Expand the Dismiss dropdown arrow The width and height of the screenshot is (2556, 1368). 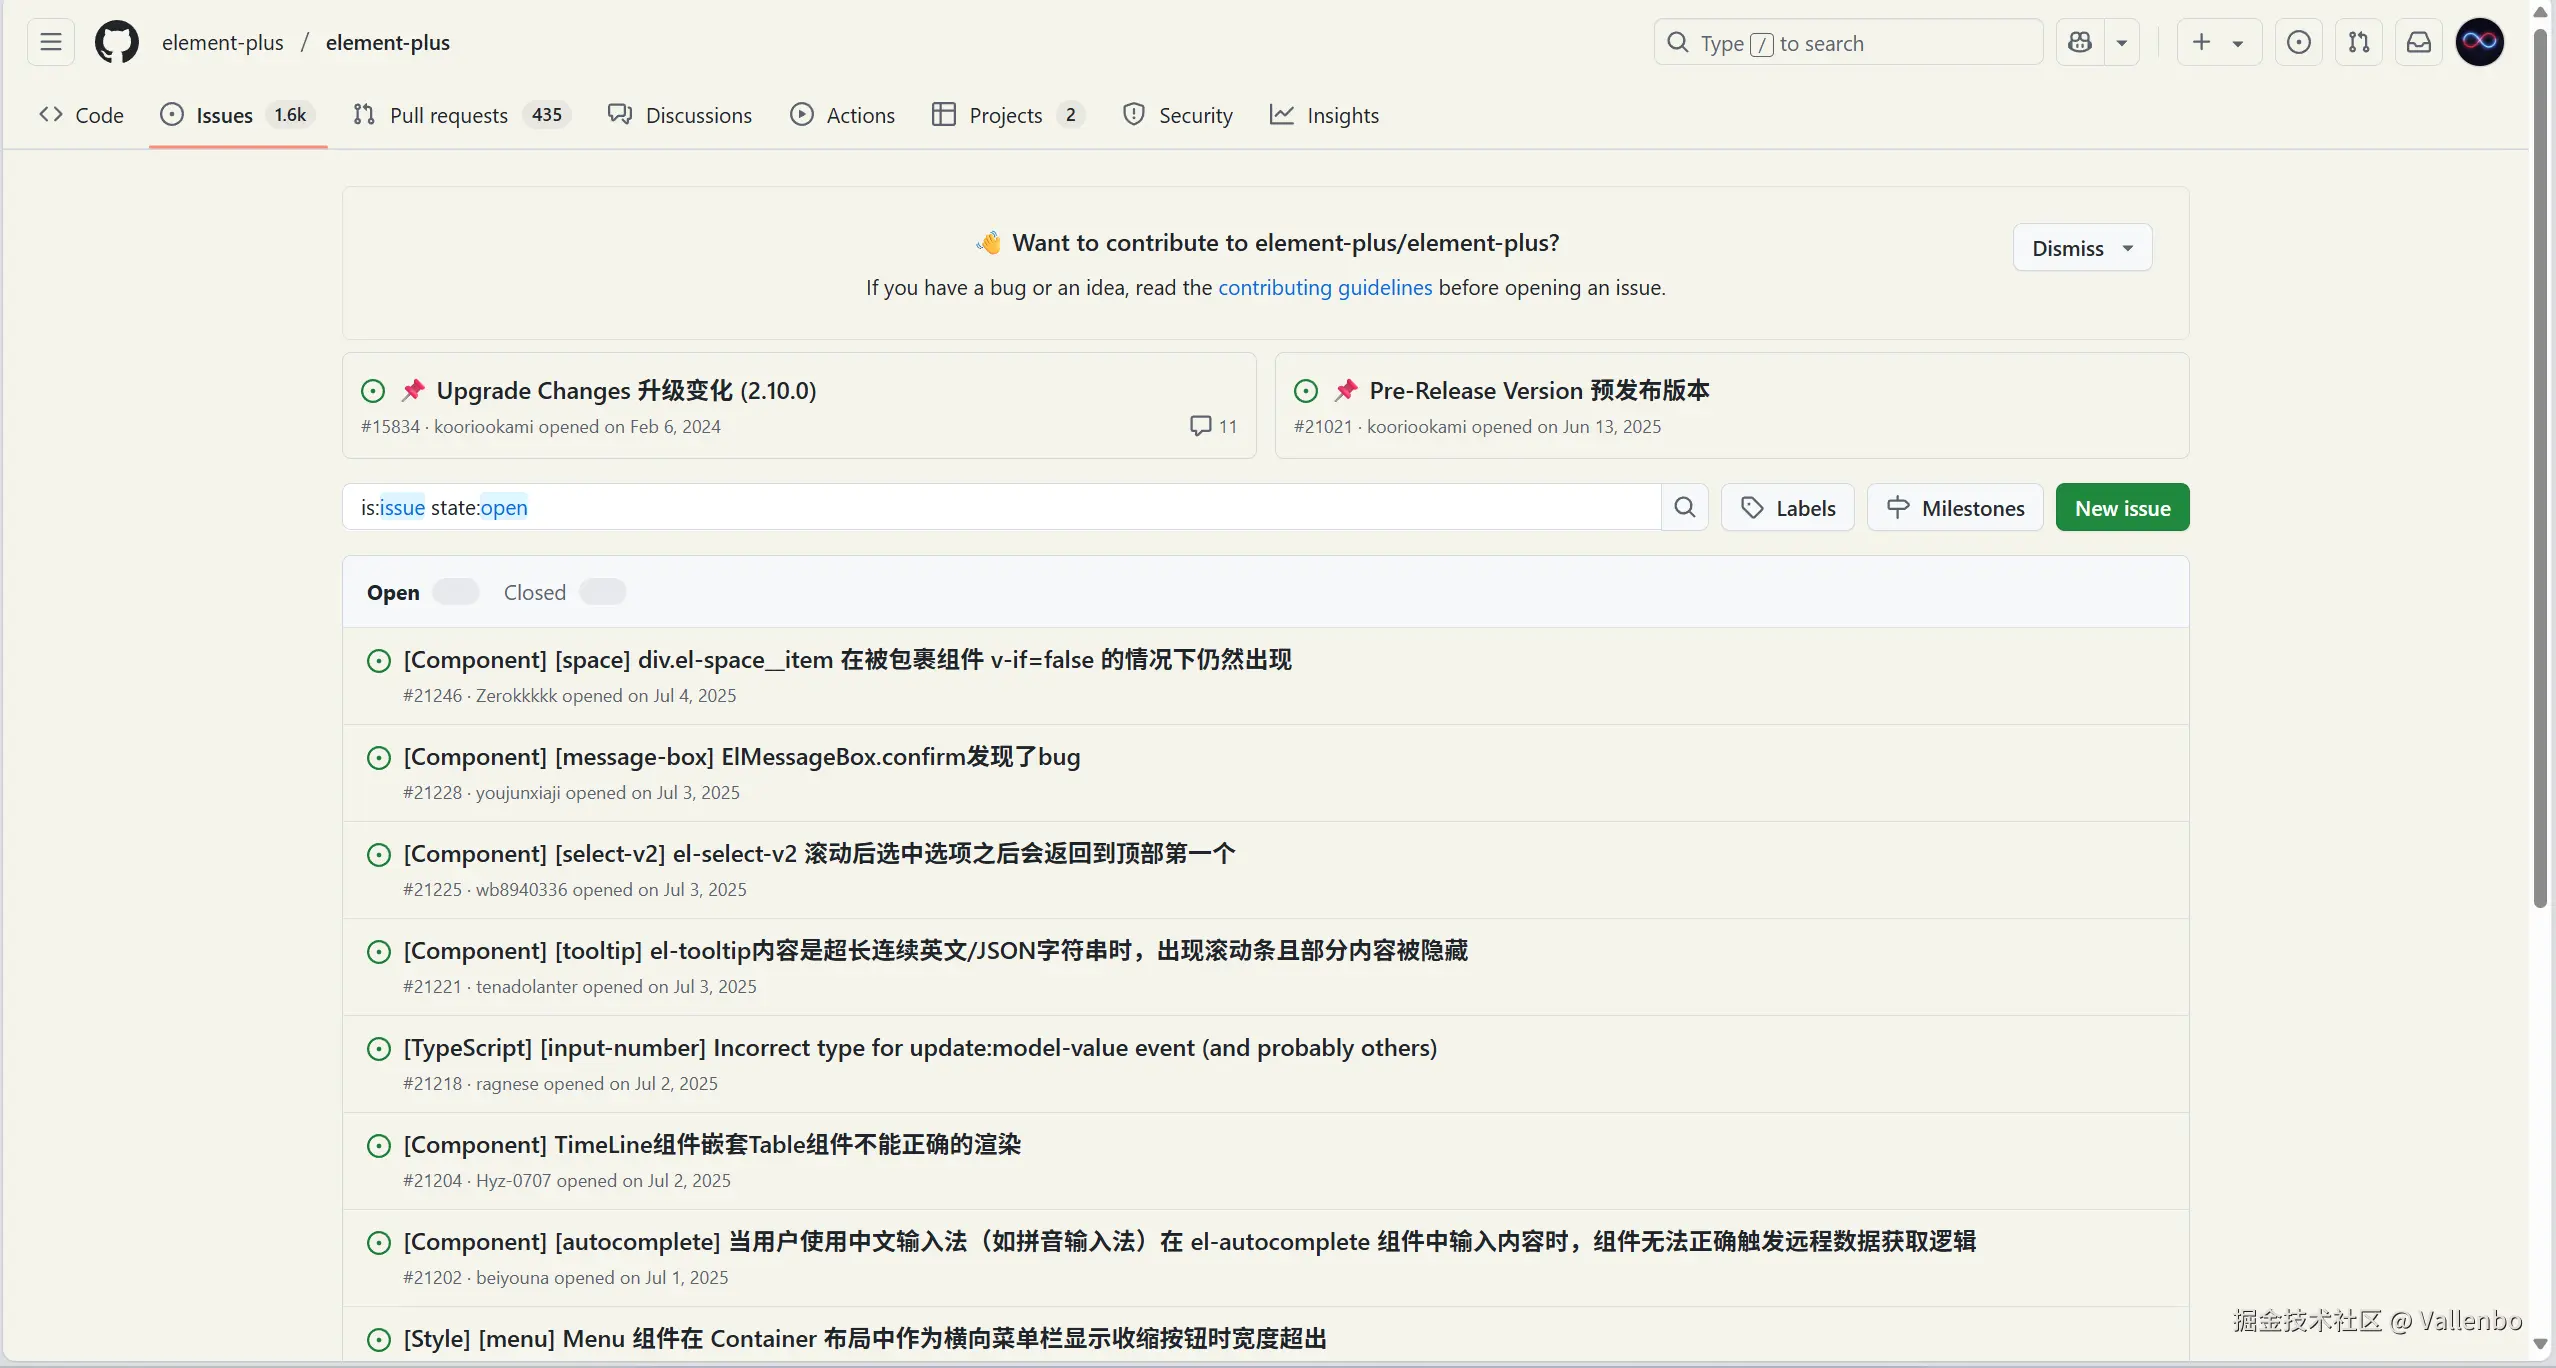point(2127,247)
